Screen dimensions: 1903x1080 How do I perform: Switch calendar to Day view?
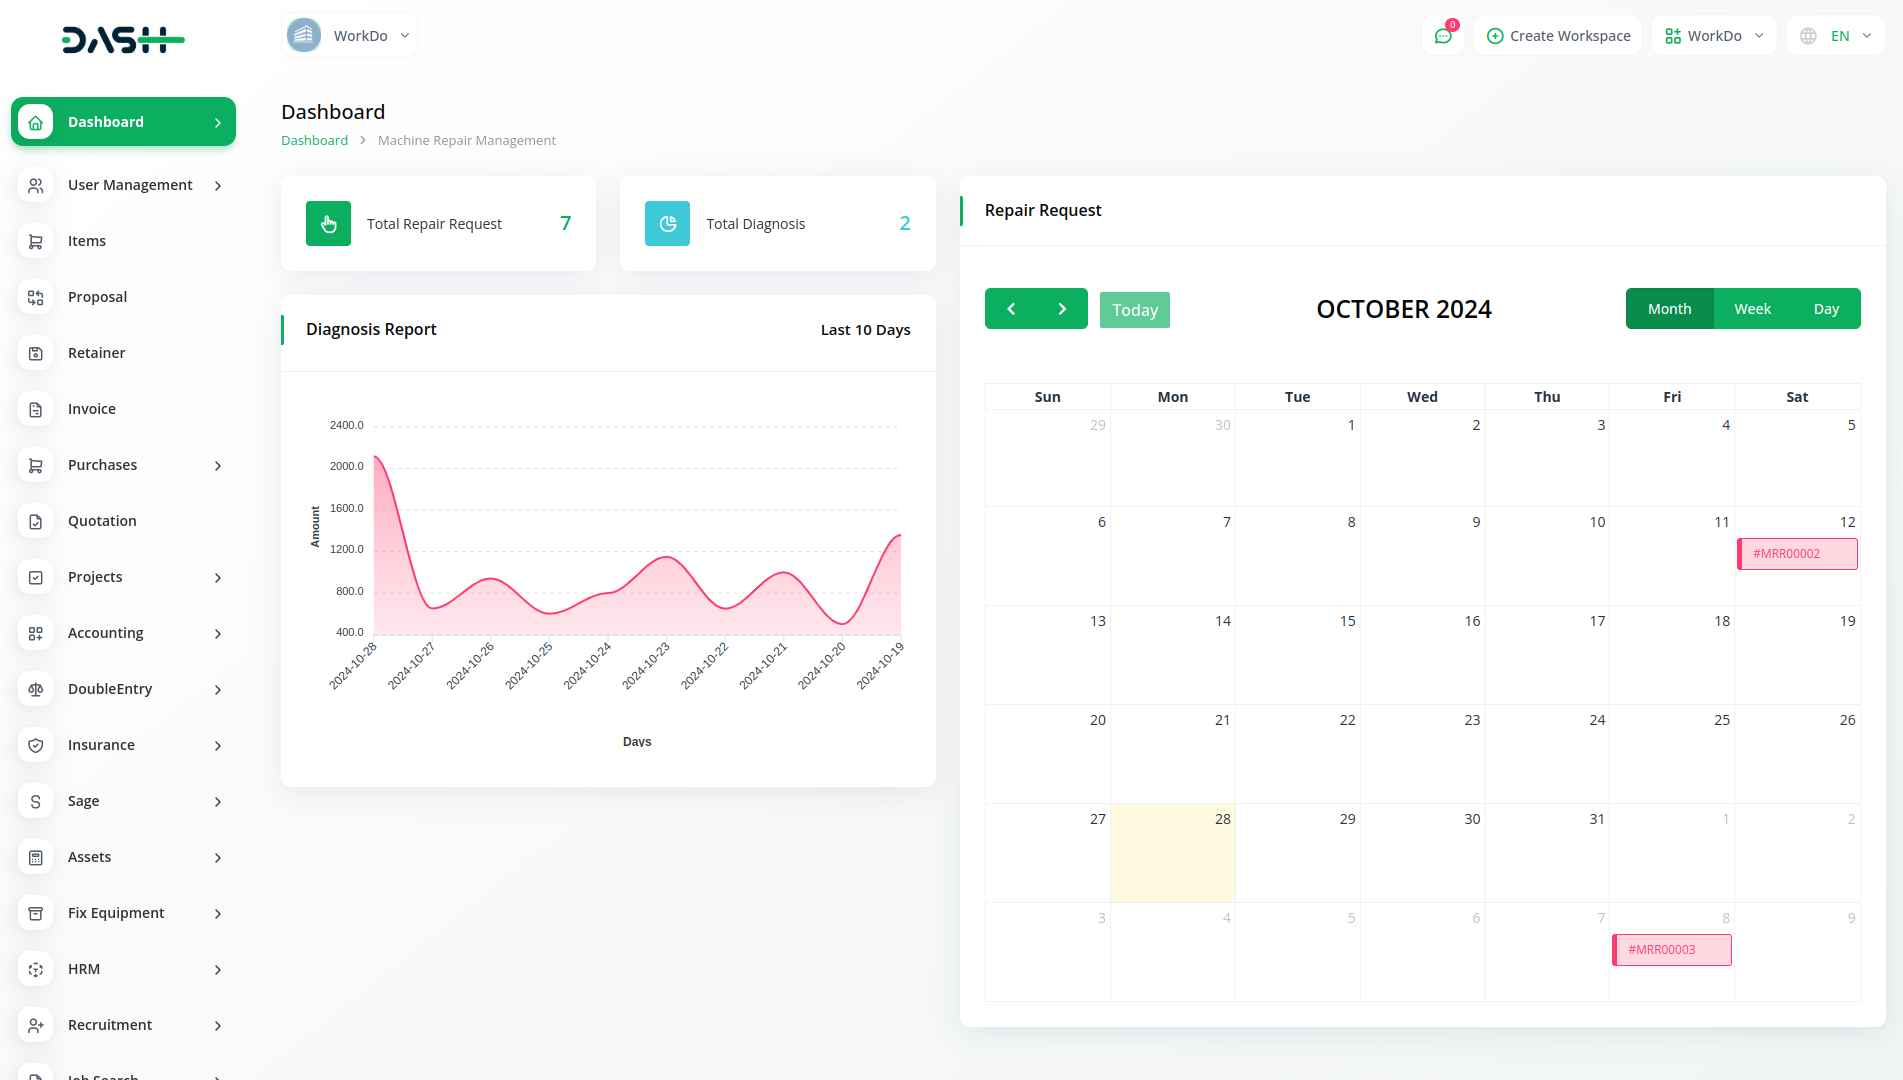[1826, 309]
